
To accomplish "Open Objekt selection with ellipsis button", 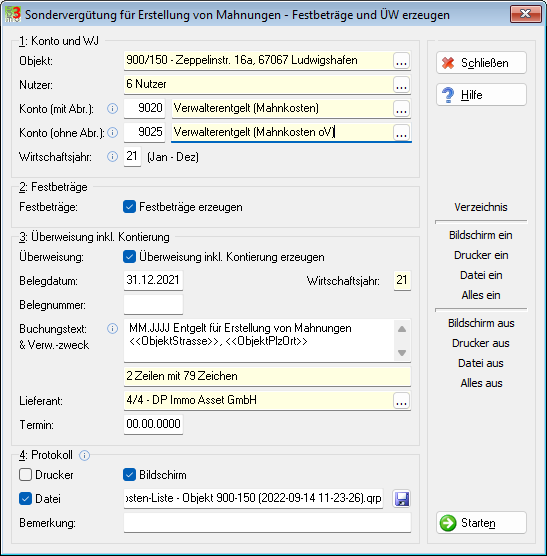I will tap(401, 61).
